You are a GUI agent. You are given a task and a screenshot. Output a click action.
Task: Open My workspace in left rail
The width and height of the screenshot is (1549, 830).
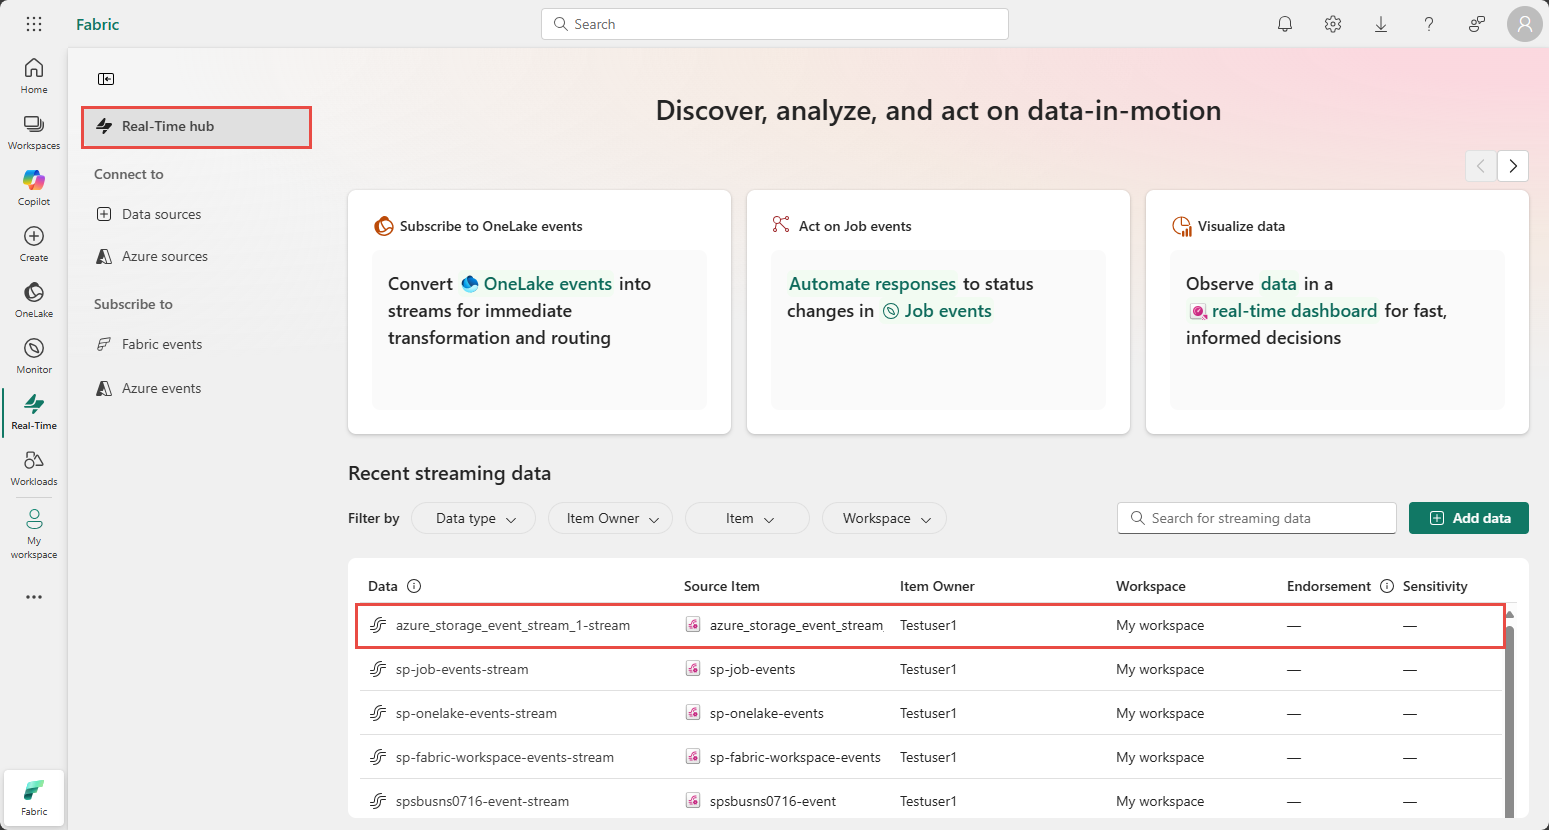coord(34,533)
